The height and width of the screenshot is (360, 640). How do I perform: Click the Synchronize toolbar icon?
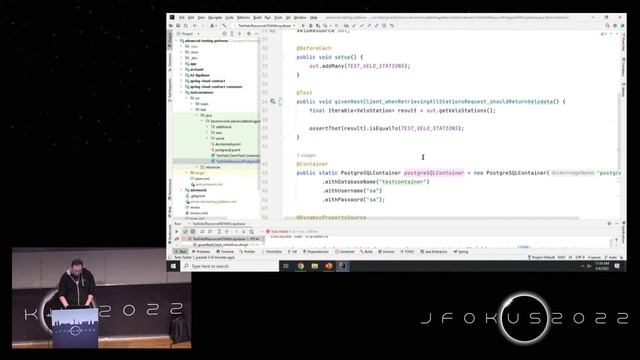(186, 26)
